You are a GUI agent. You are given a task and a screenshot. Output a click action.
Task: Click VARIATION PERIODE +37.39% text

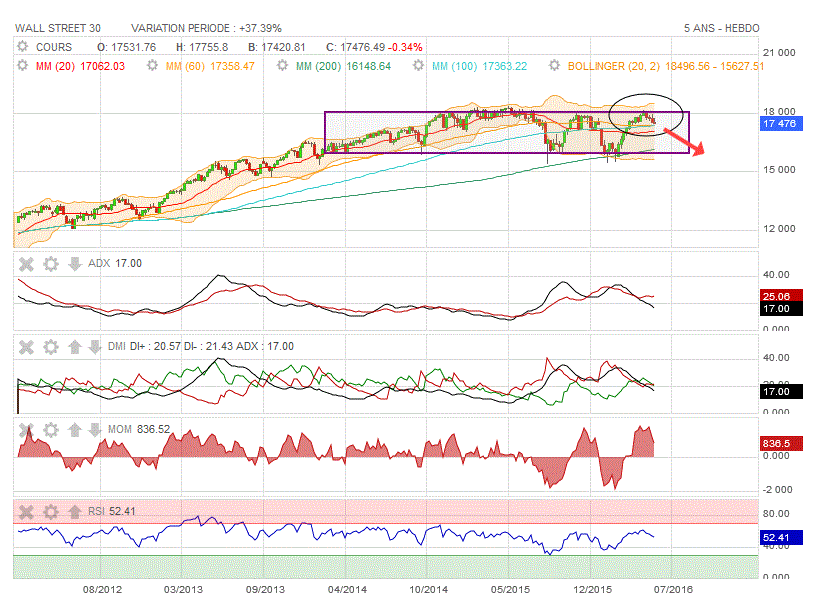pos(206,28)
